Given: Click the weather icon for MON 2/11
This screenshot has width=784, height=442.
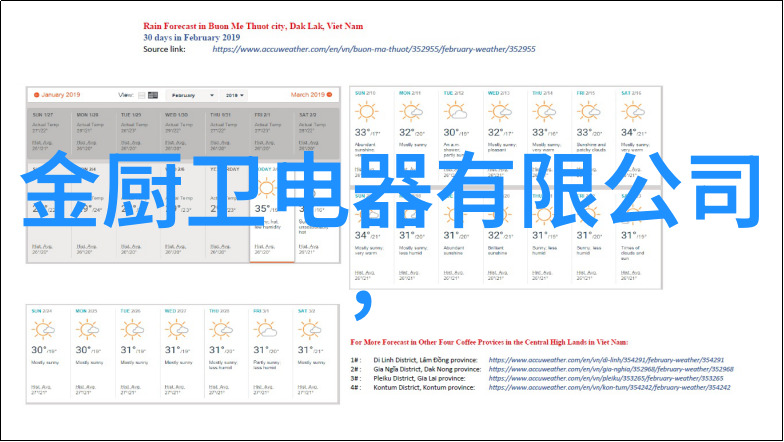Looking at the screenshot, I should coord(411,112).
